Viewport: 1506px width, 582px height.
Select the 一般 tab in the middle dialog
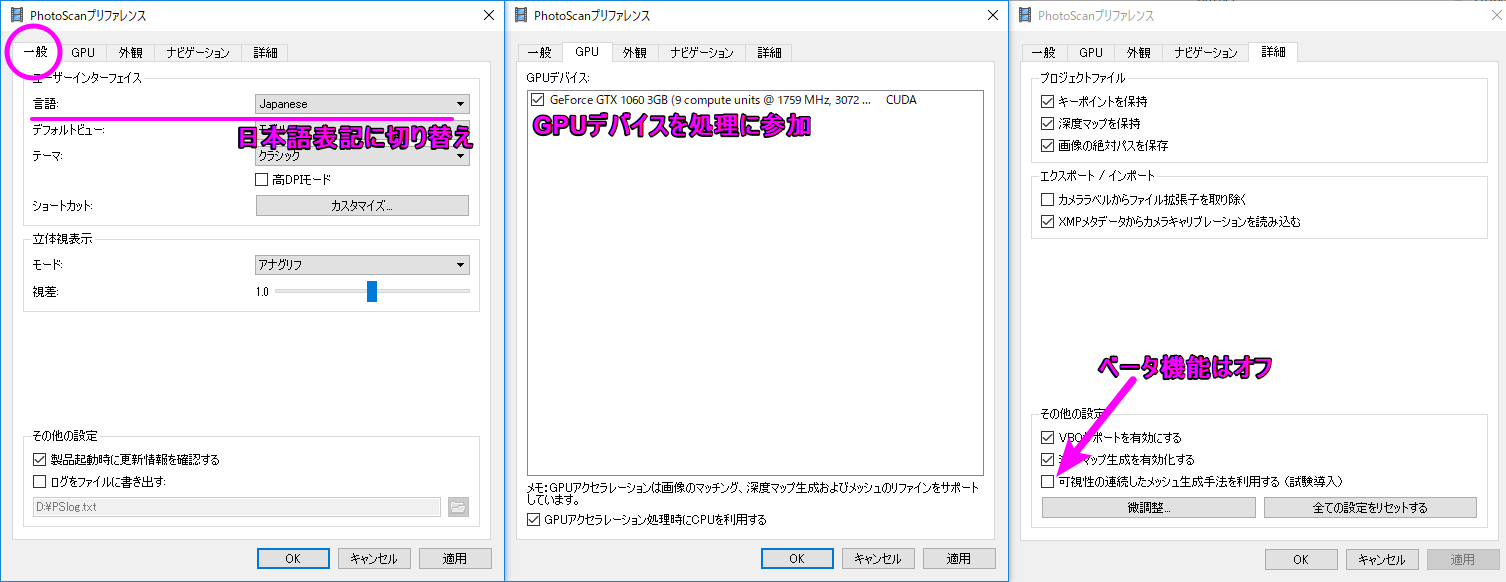539,53
